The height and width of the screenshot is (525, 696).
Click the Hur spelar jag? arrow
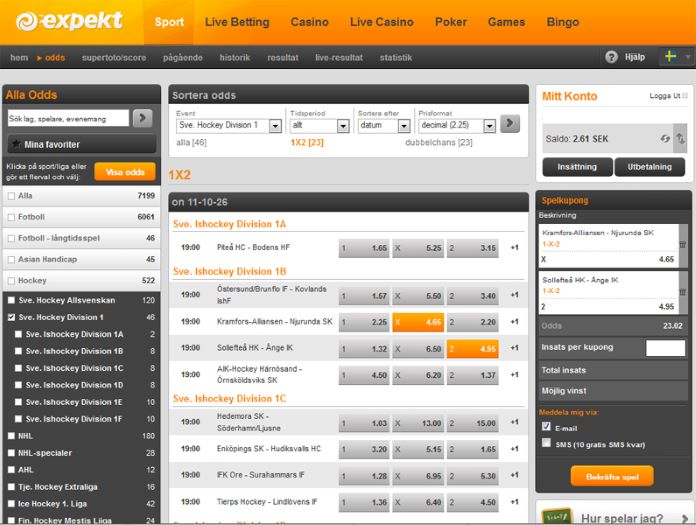[x=685, y=518]
